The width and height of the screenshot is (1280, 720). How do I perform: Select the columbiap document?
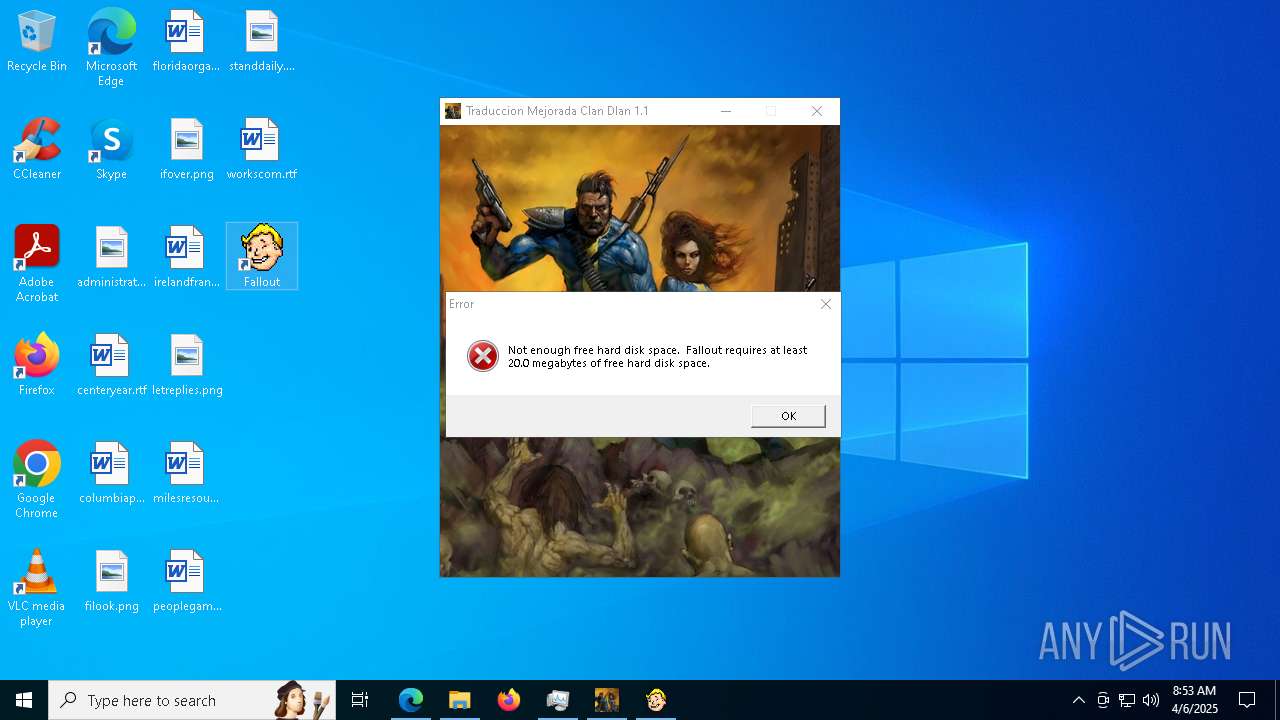[x=111, y=473]
